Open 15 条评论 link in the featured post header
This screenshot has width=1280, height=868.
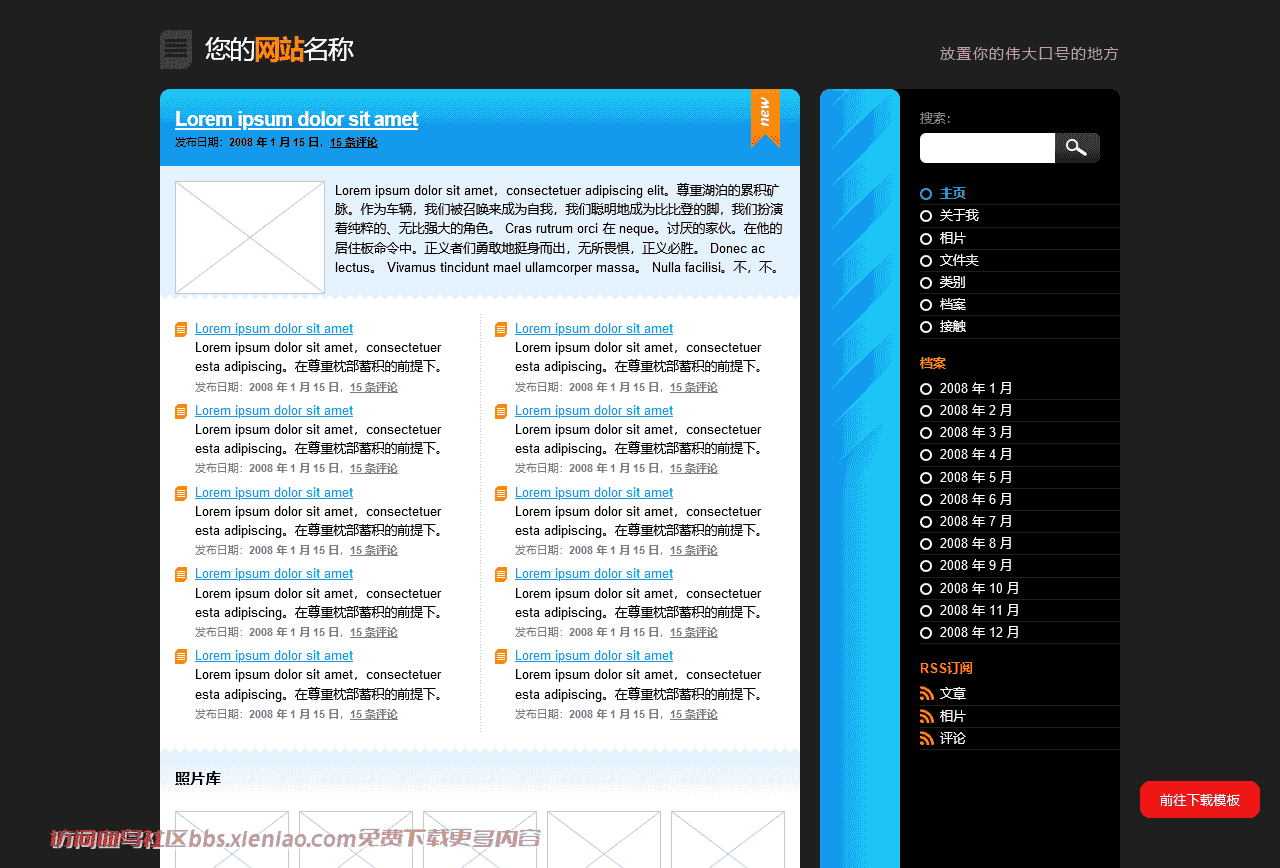coord(354,143)
